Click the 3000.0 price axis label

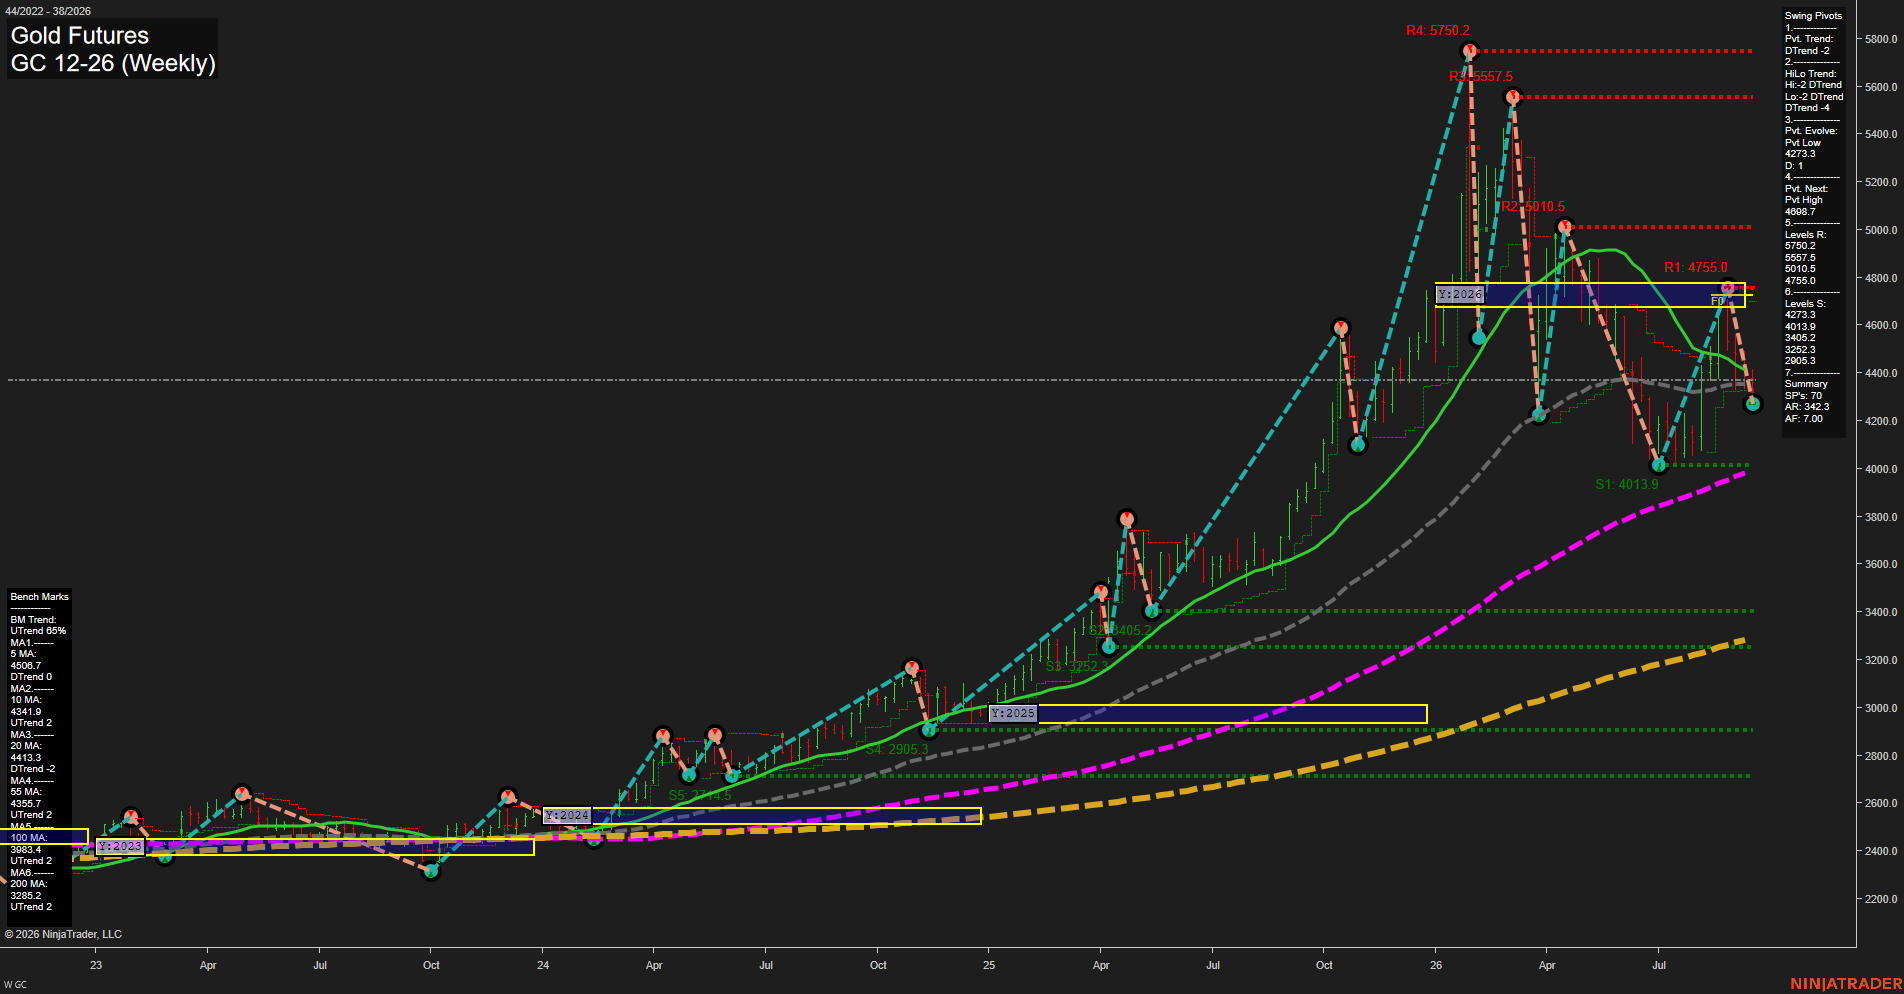(x=1880, y=708)
